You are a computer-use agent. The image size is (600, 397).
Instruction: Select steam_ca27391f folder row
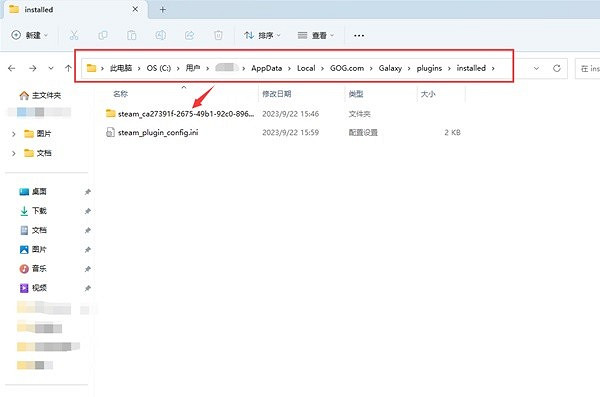(284, 114)
